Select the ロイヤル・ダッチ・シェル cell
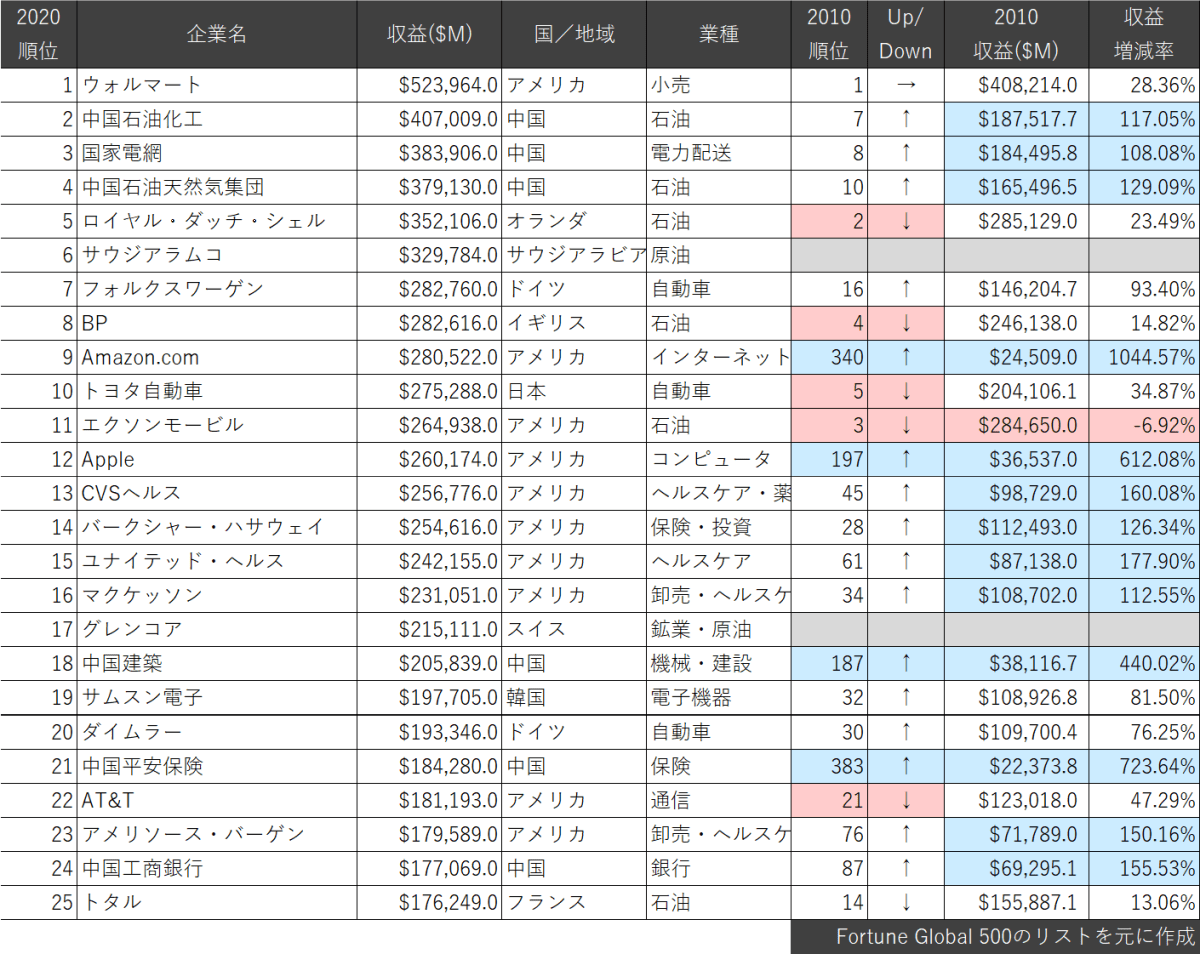Viewport: 1200px width, 954px height. point(216,221)
